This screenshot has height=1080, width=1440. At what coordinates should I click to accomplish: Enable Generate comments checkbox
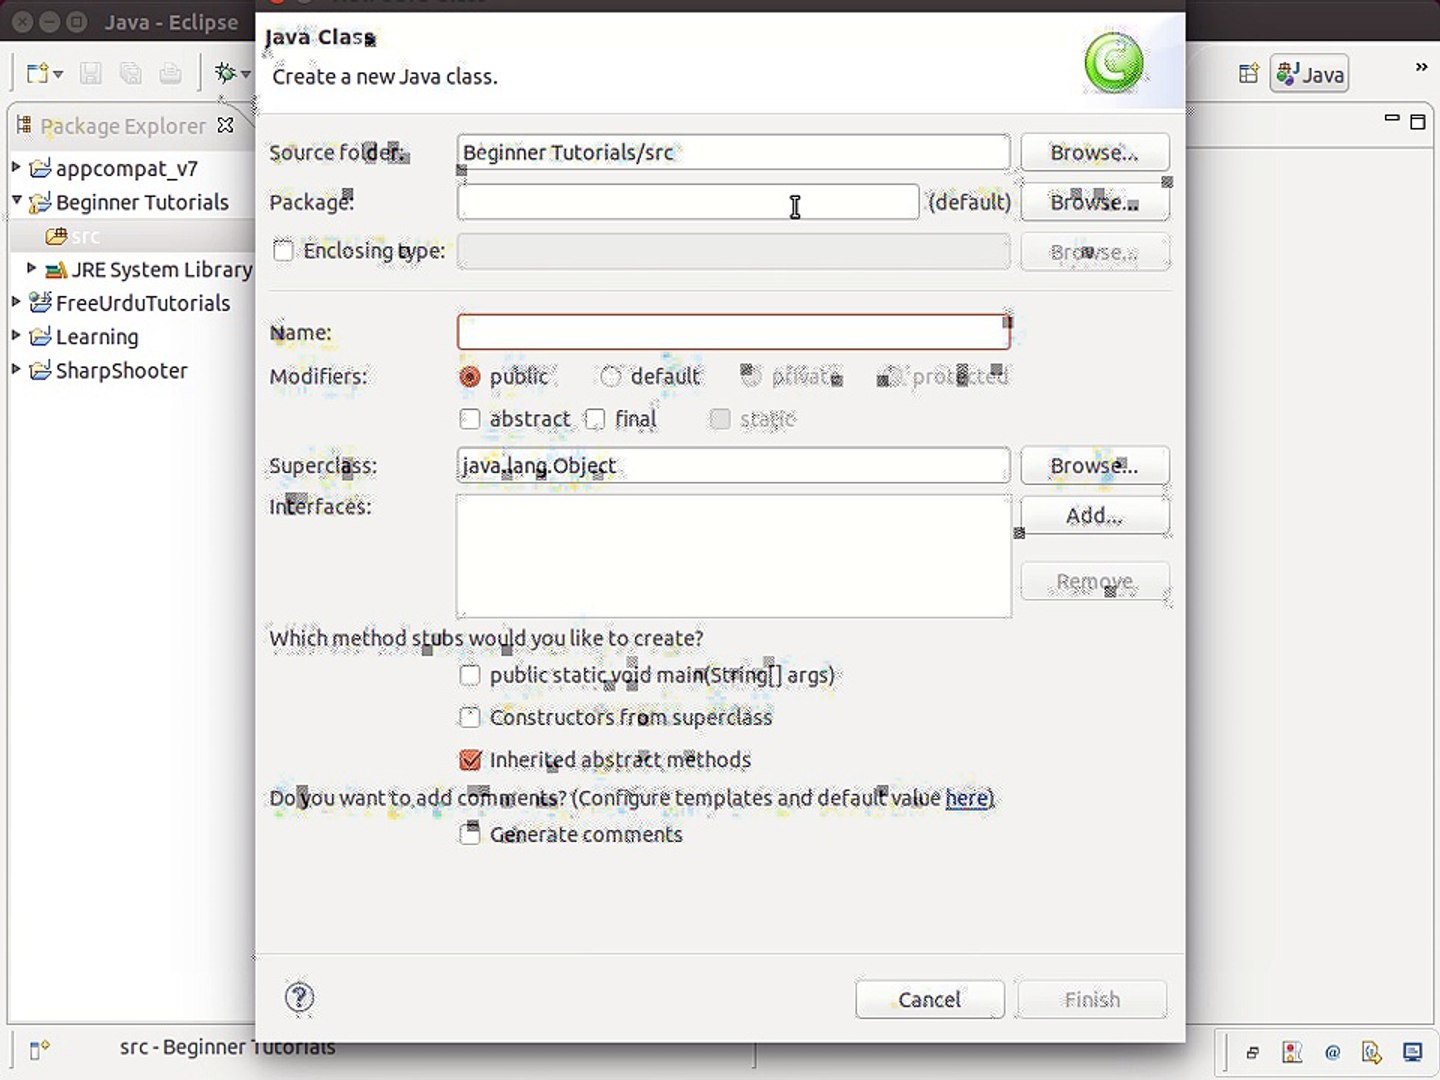coord(470,834)
